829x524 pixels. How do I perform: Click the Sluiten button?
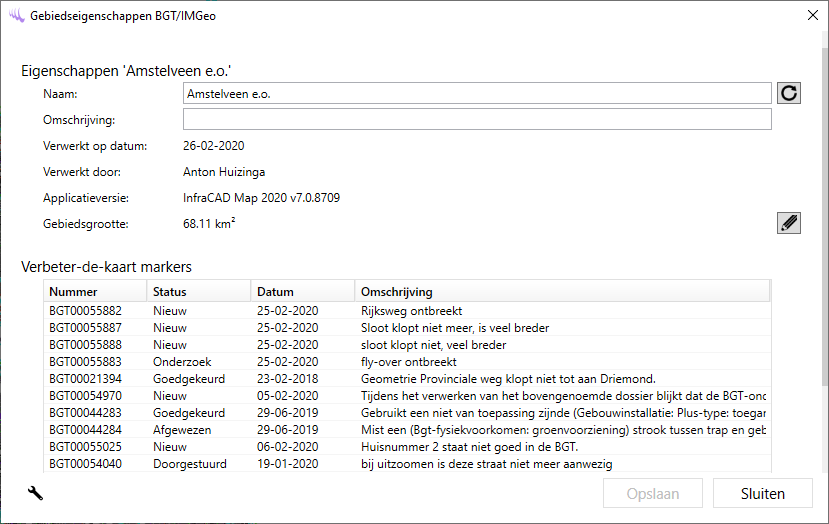(762, 494)
